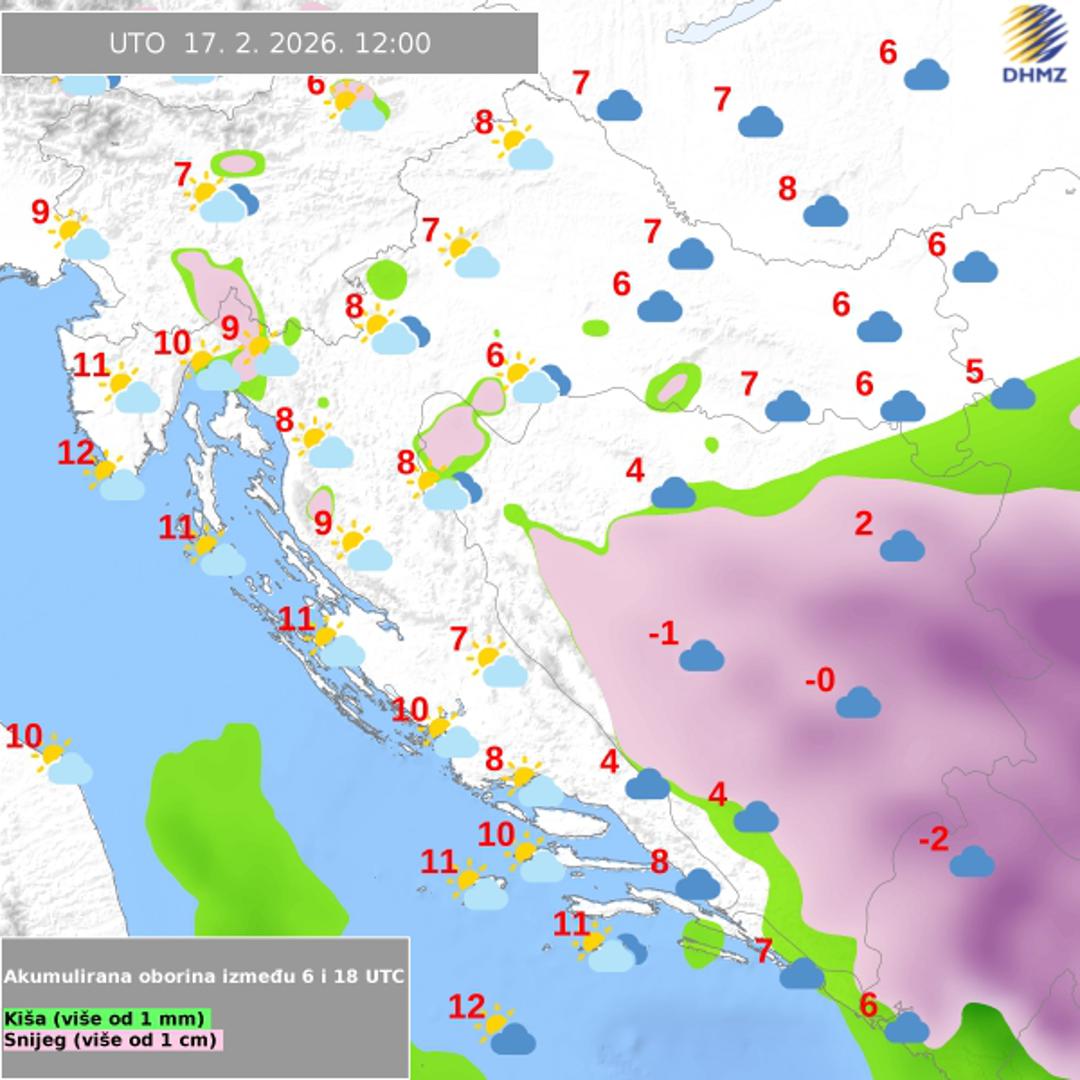Click the red 5 temperature label

pos(974,372)
